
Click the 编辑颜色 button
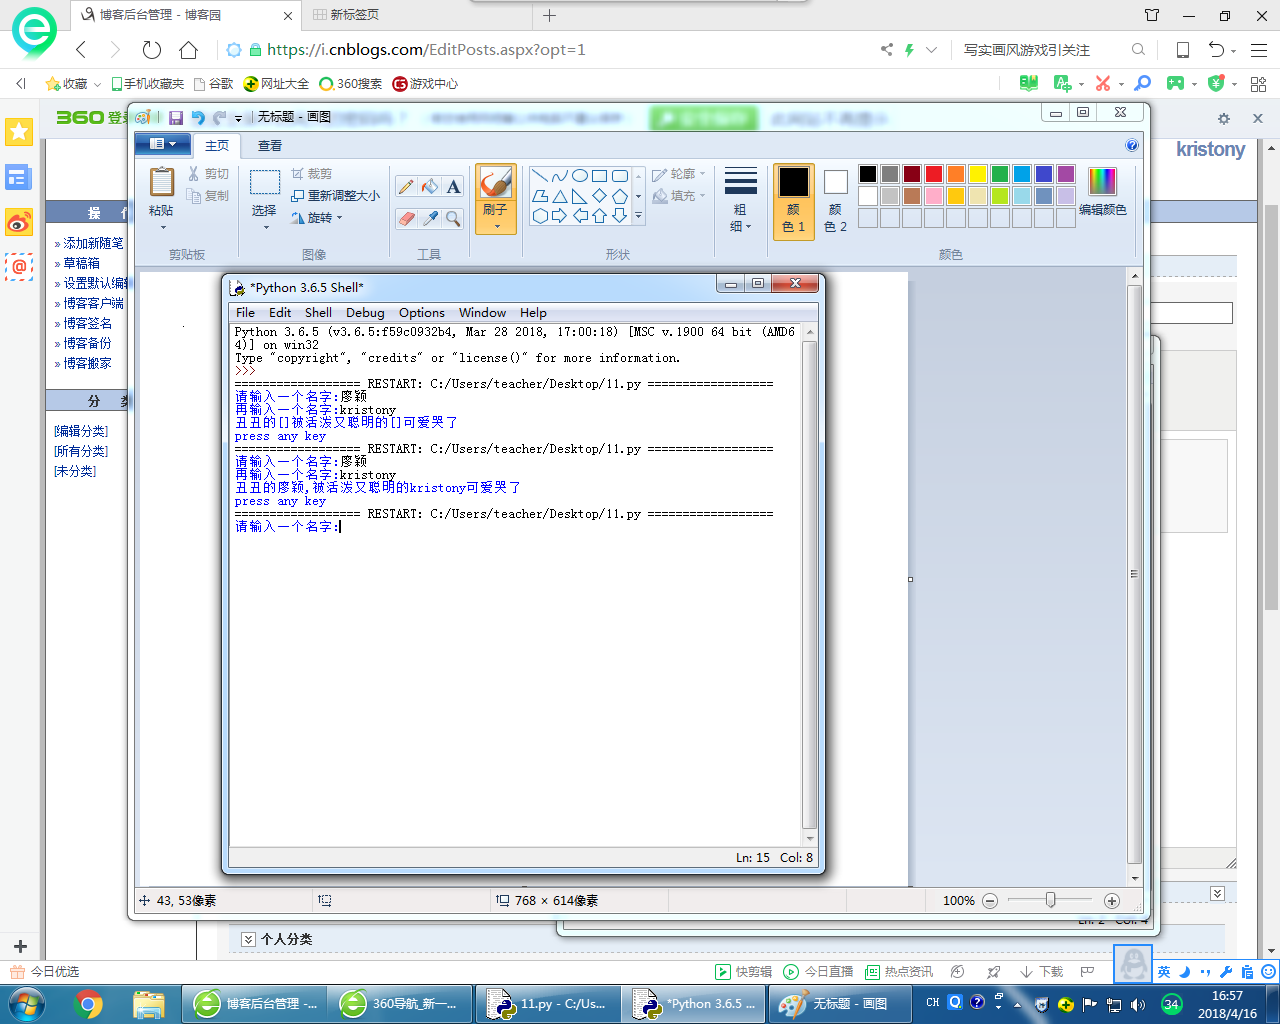tap(1102, 192)
